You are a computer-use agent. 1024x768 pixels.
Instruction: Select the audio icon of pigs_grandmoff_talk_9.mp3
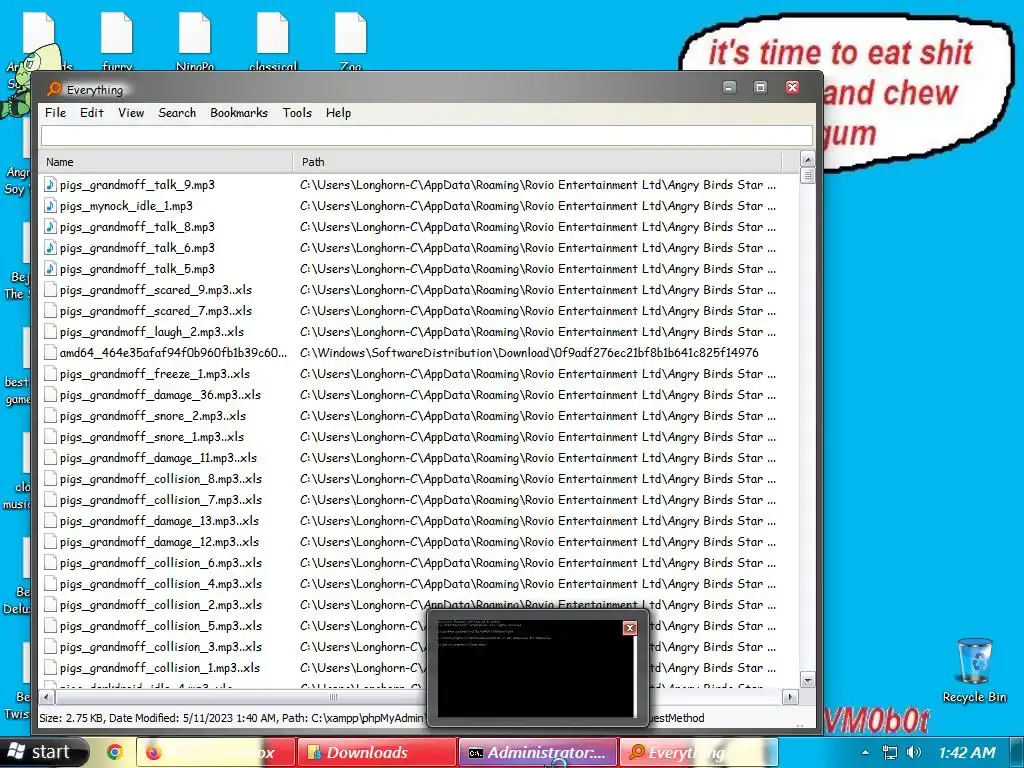pyautogui.click(x=50, y=185)
